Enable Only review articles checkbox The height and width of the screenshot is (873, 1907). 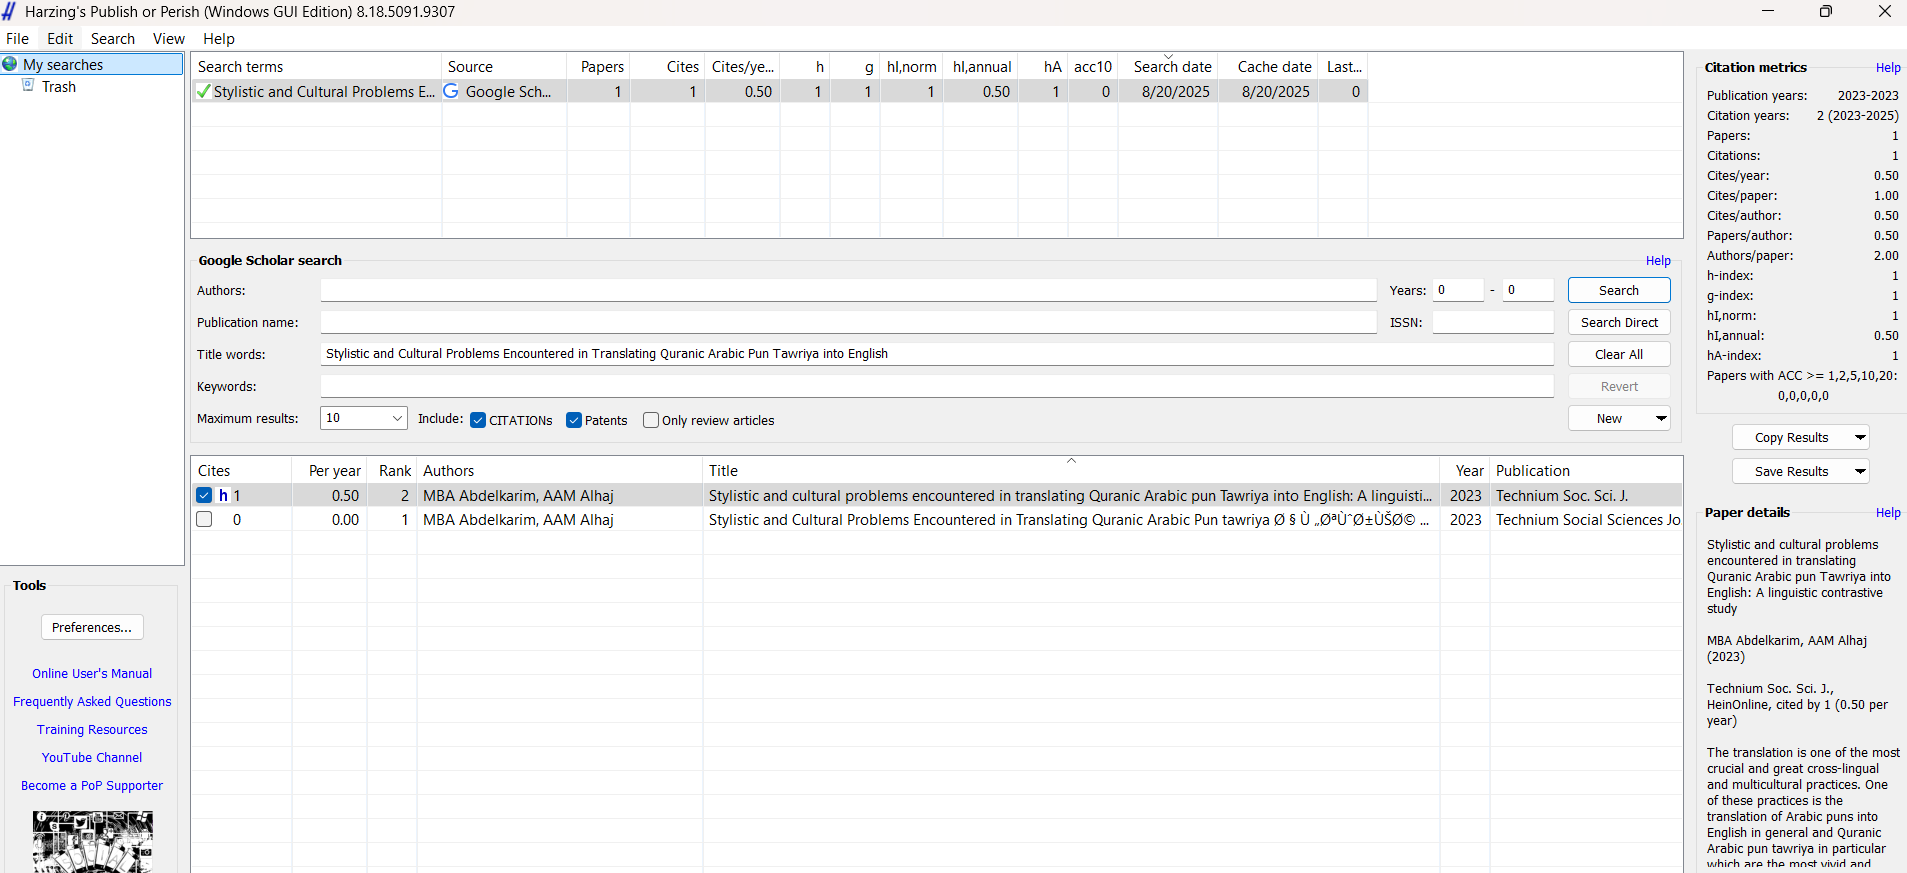(x=651, y=420)
